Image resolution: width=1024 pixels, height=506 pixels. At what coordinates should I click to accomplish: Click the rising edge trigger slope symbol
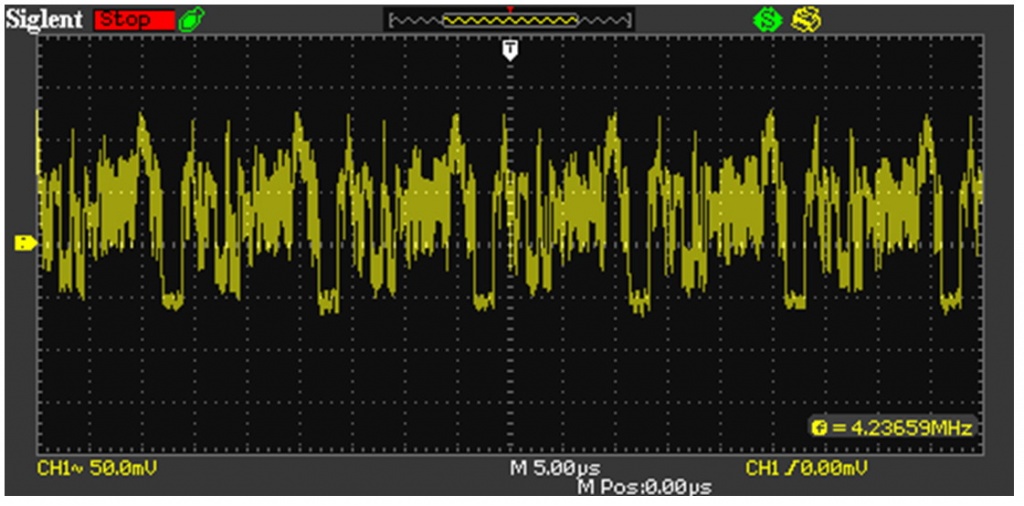click(788, 468)
